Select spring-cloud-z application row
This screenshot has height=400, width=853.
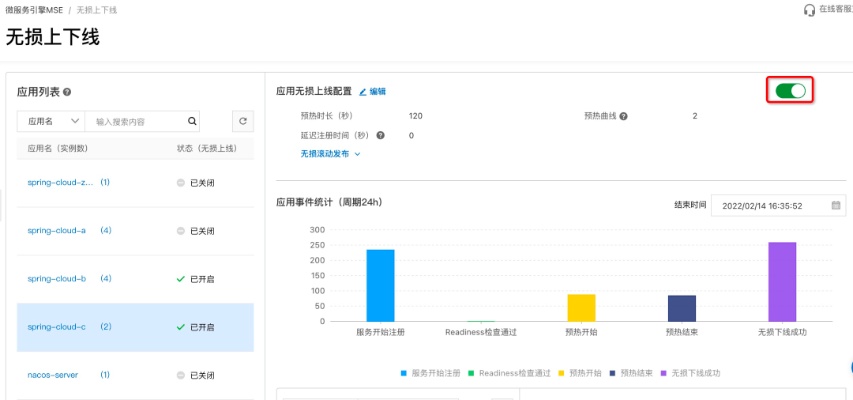point(135,183)
